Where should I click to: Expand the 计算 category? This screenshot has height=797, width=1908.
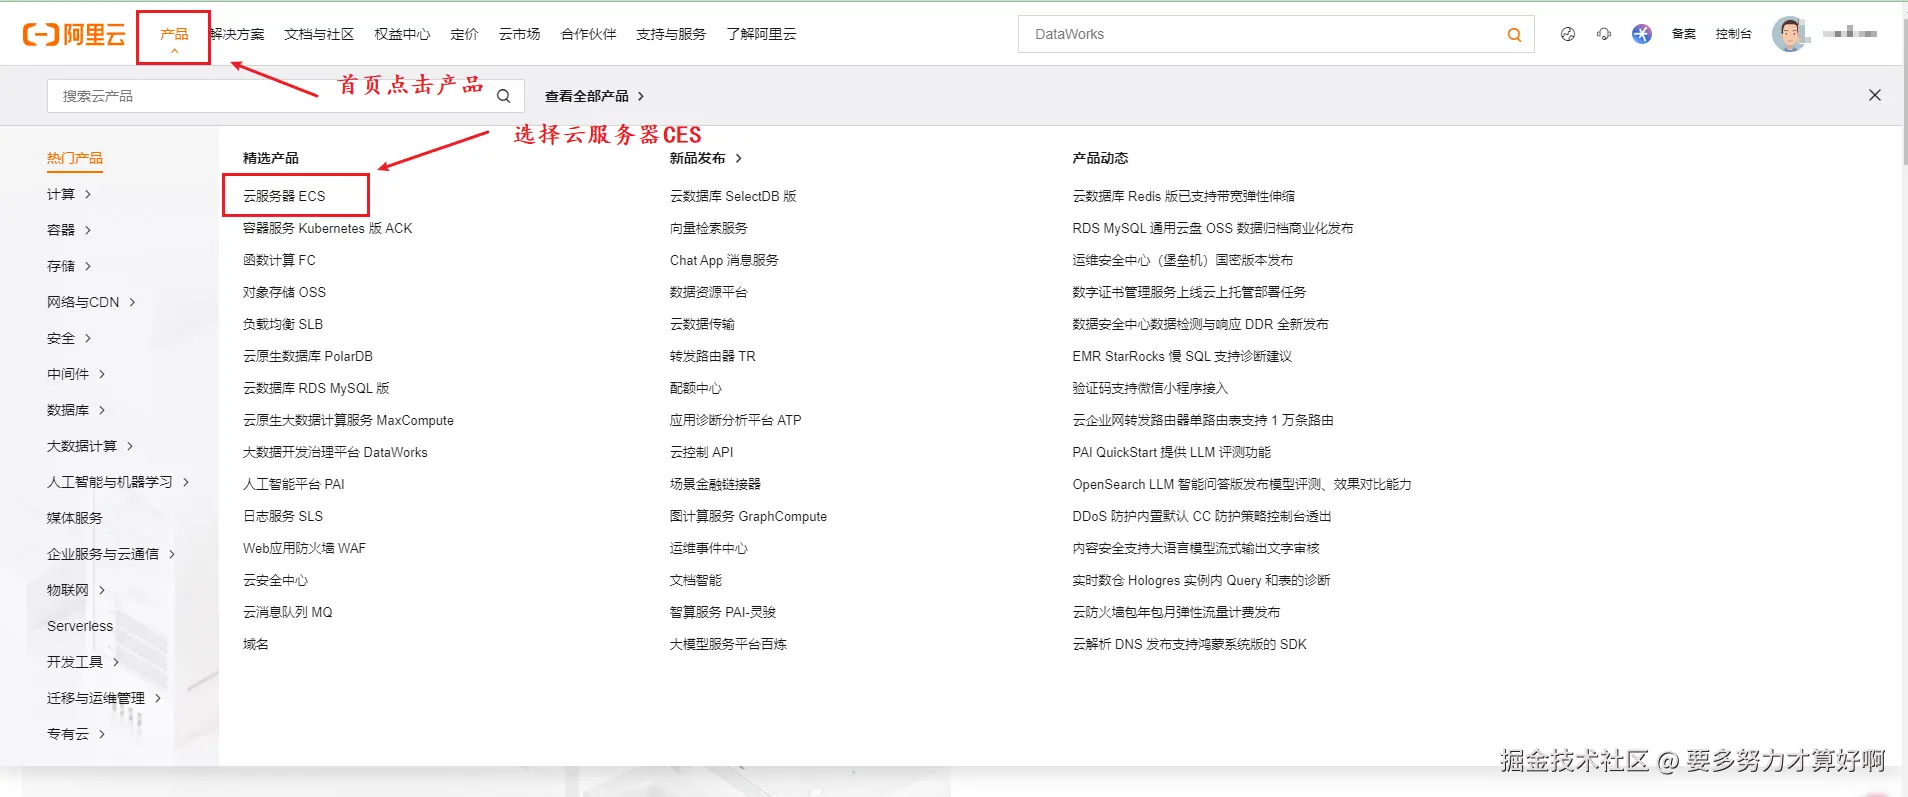click(69, 194)
